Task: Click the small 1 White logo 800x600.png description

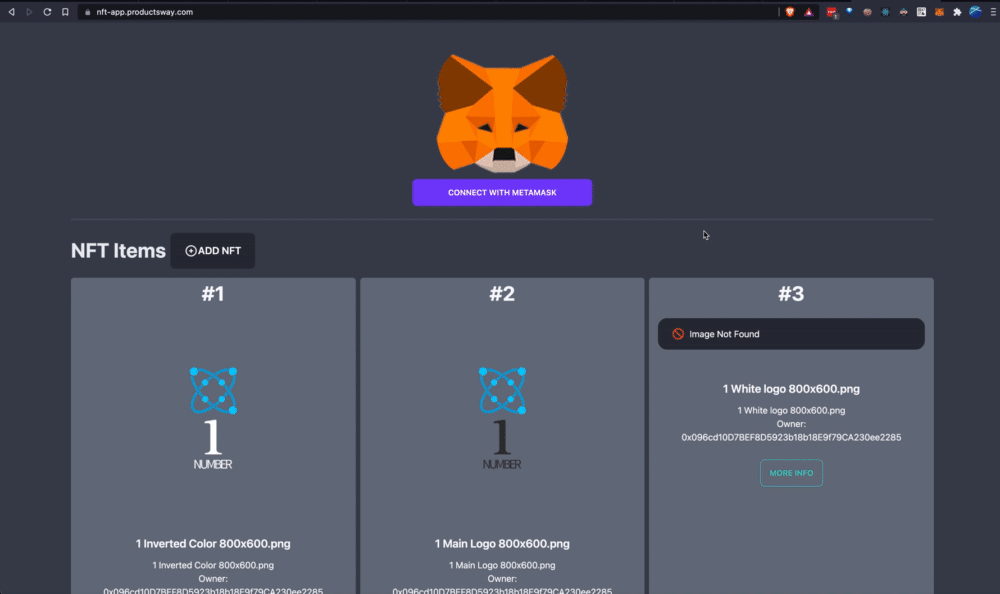Action: [791, 410]
